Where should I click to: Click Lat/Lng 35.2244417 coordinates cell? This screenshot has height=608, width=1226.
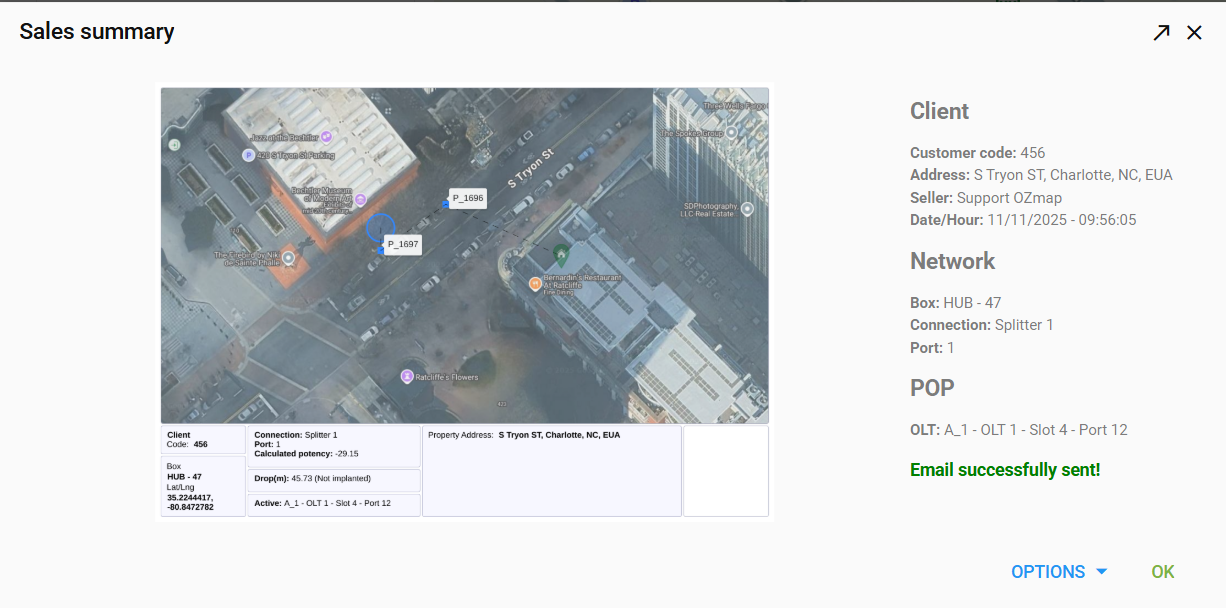(x=203, y=486)
